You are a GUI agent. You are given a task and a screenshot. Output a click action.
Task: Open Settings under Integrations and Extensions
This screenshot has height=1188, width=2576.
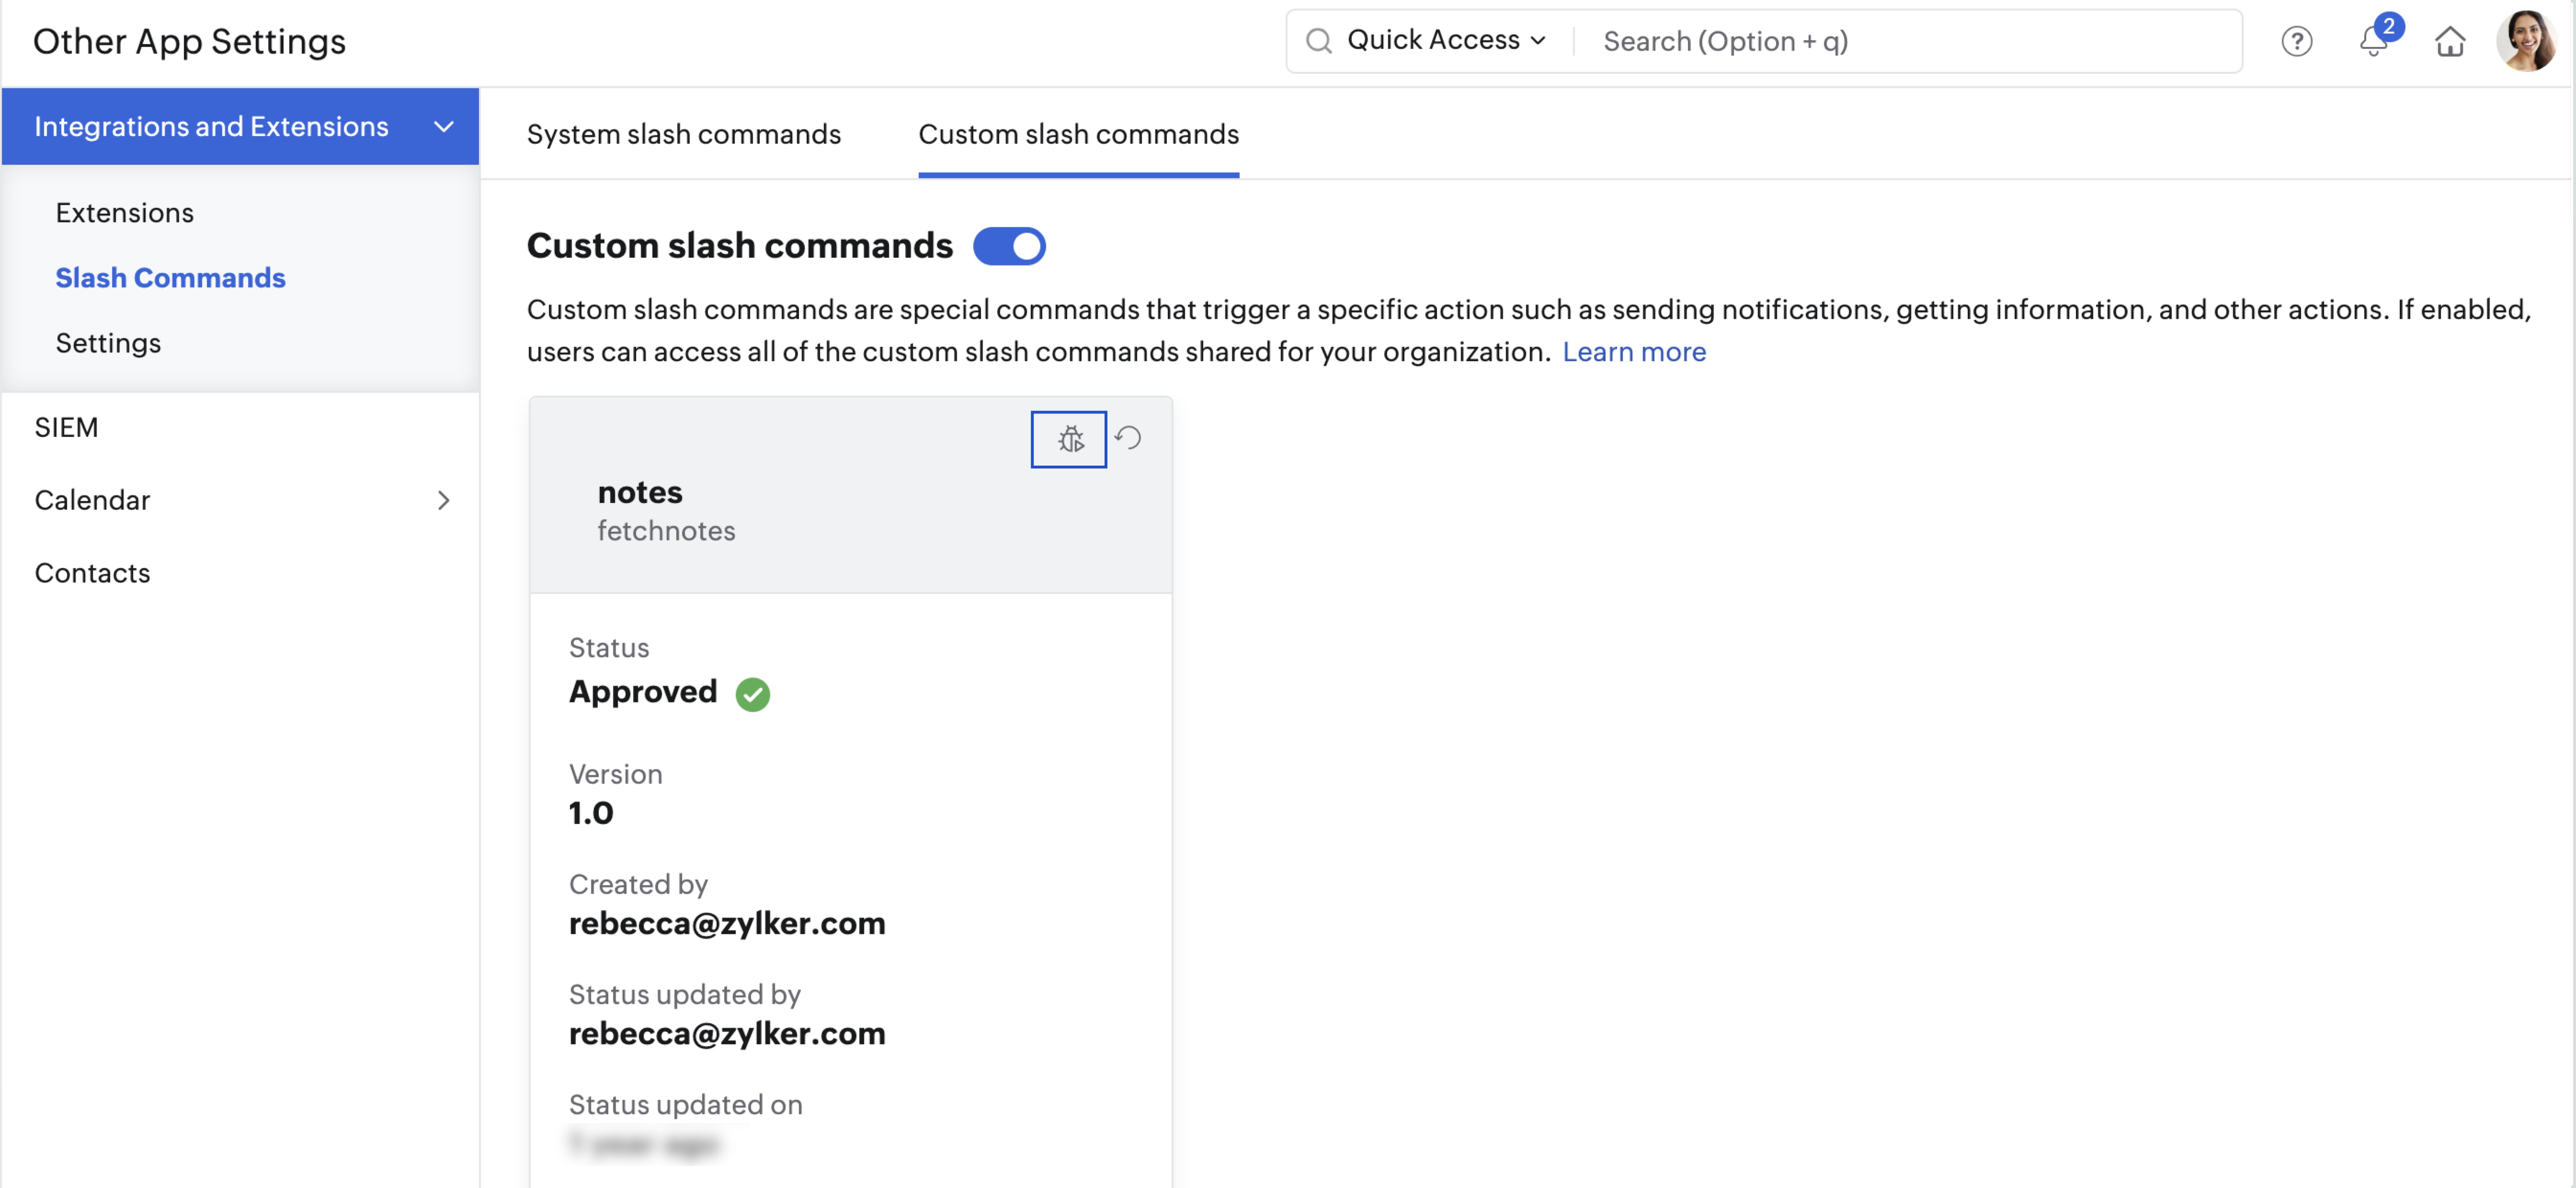coord(108,342)
